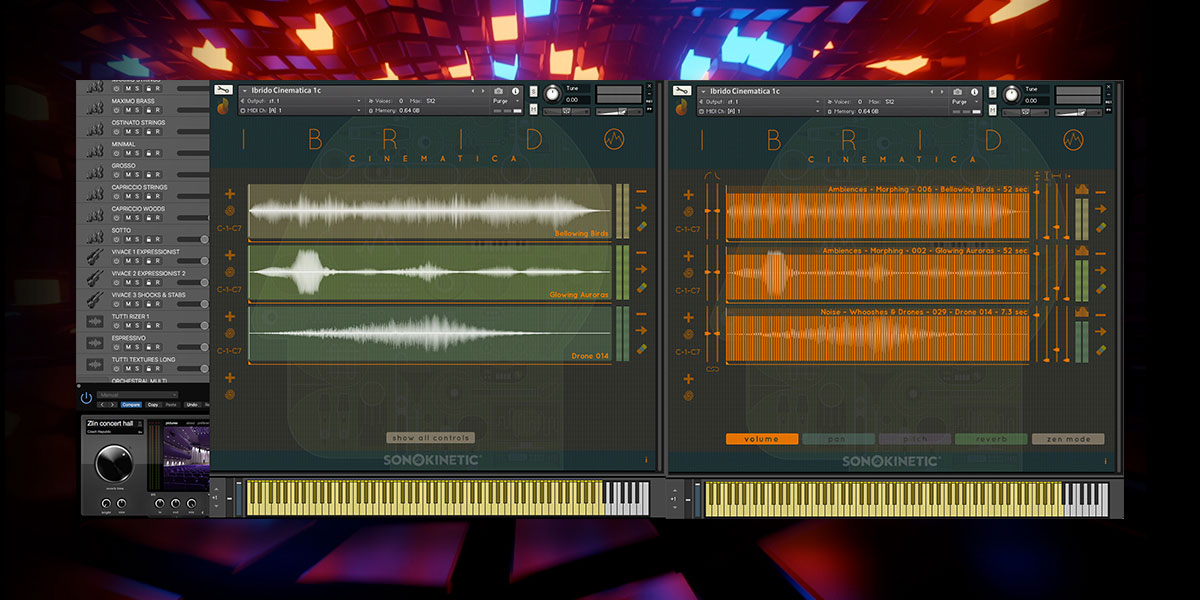Click the Tune knob in right instrument

tap(1010, 94)
